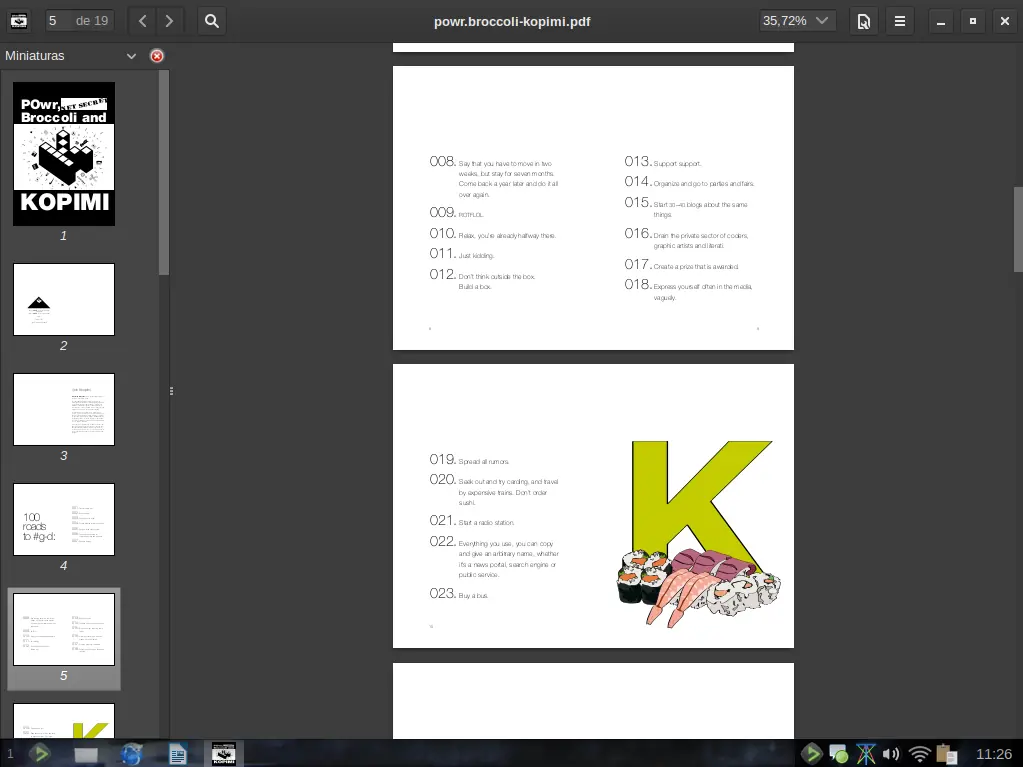Click the thumbnail sidebar scrollbar
Image resolution: width=1023 pixels, height=767 pixels.
pyautogui.click(x=164, y=173)
